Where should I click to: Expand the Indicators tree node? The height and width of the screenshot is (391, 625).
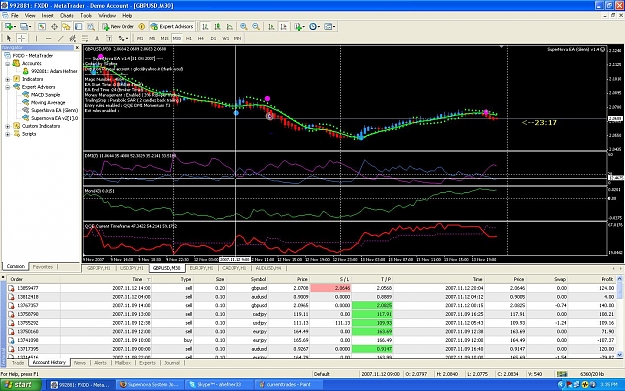coord(8,79)
